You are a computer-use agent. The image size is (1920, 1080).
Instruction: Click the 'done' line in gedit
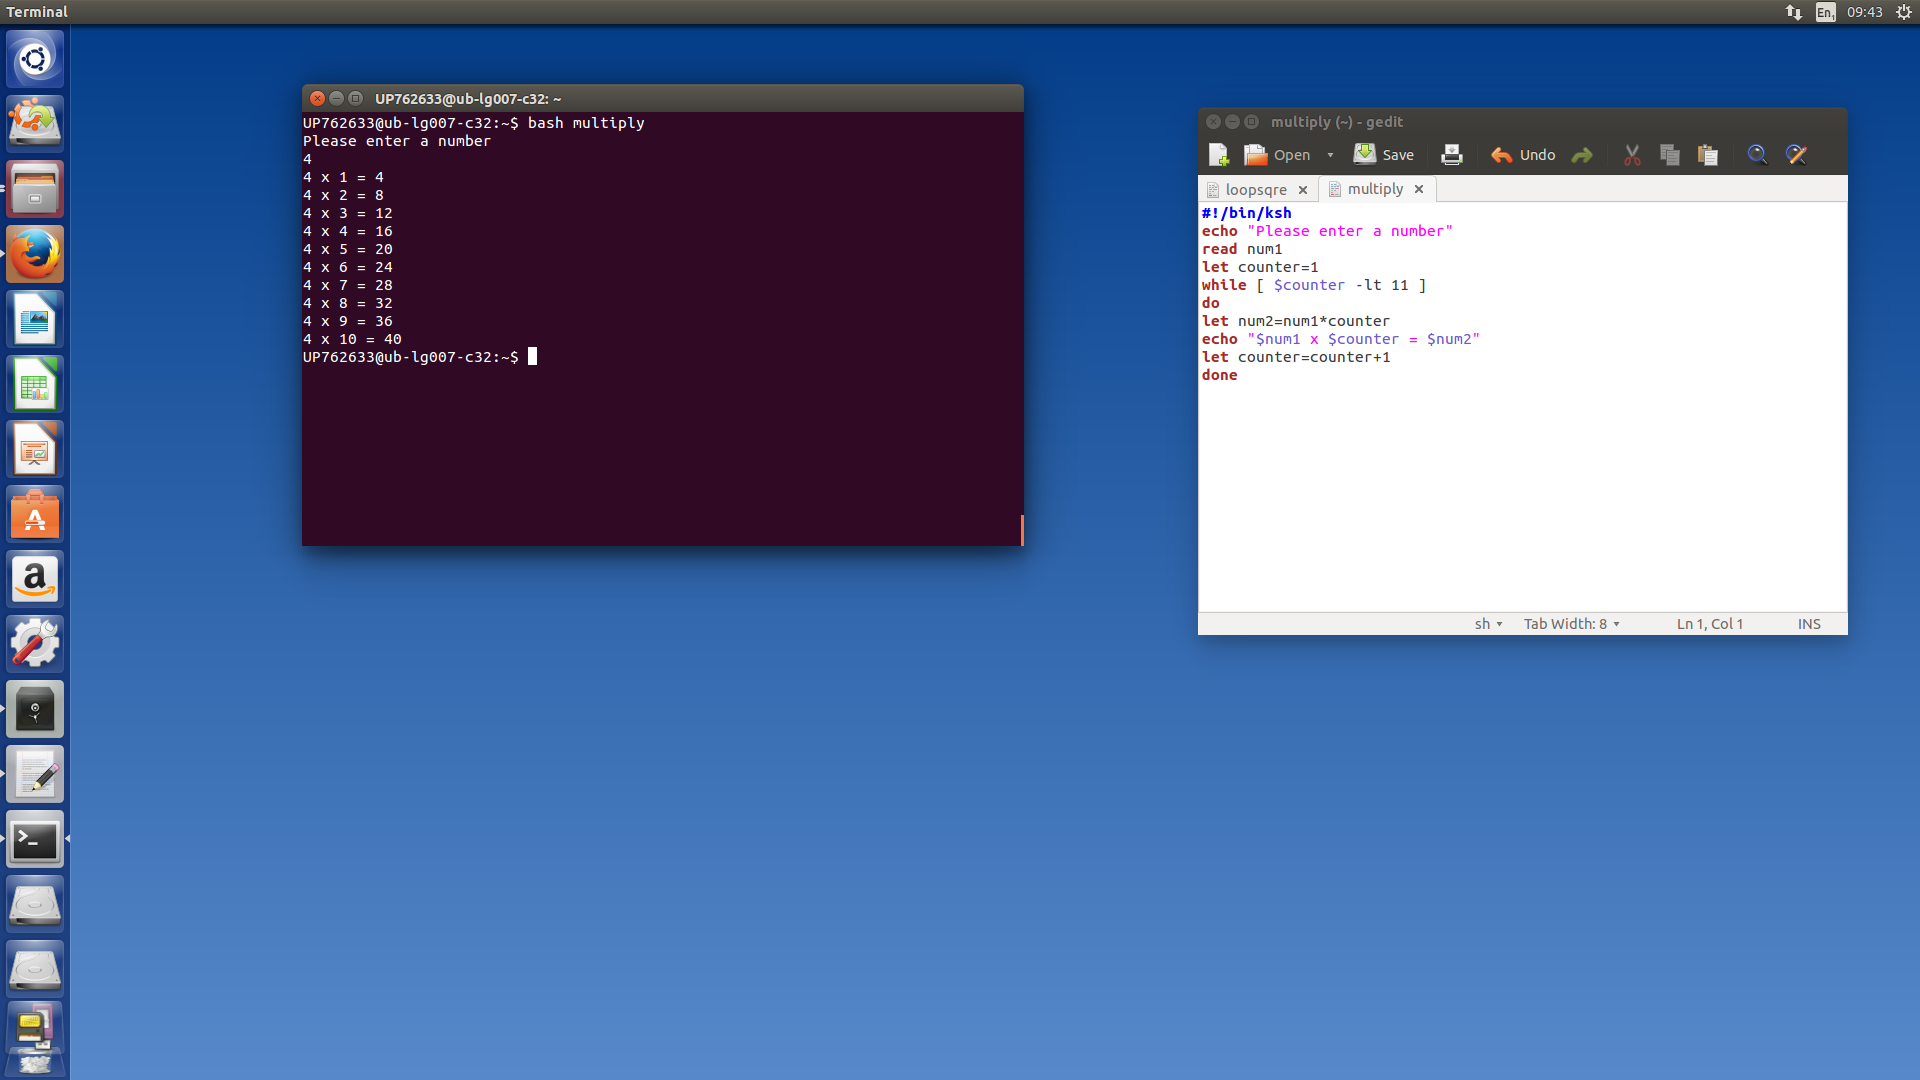click(x=1220, y=375)
